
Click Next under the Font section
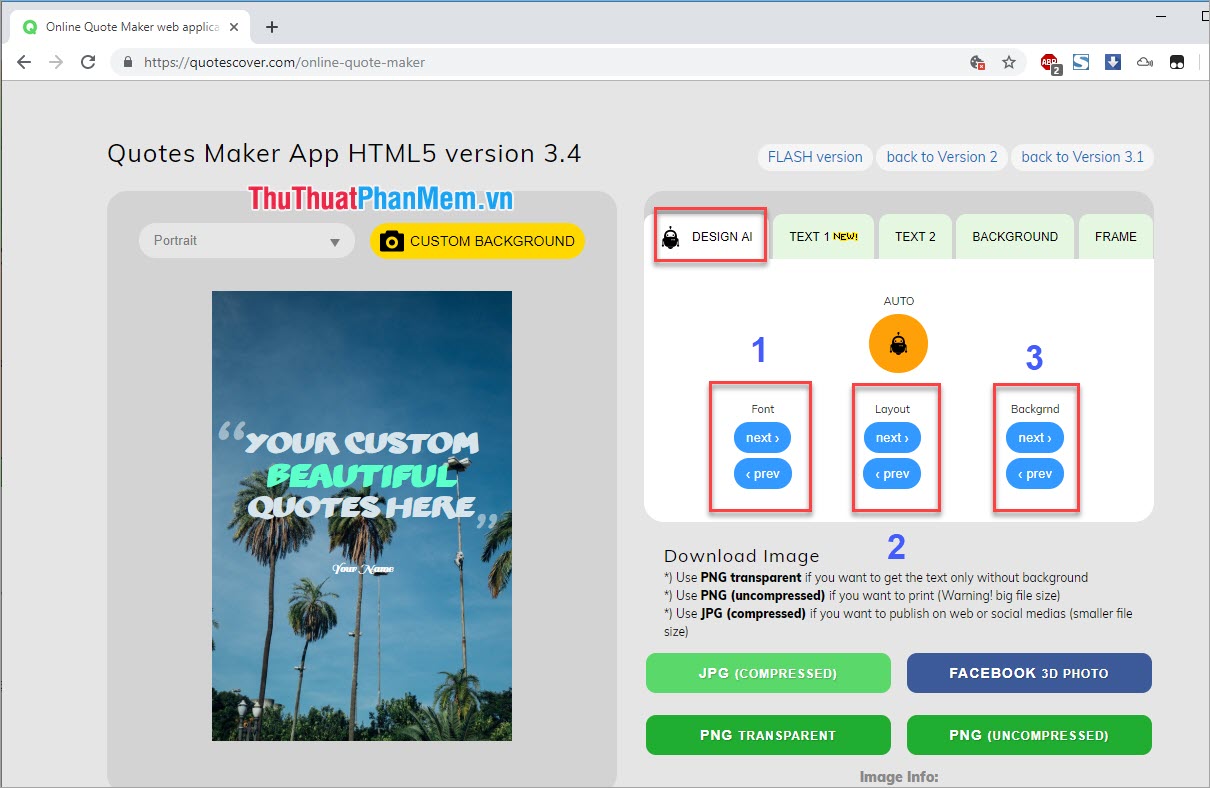coord(762,437)
